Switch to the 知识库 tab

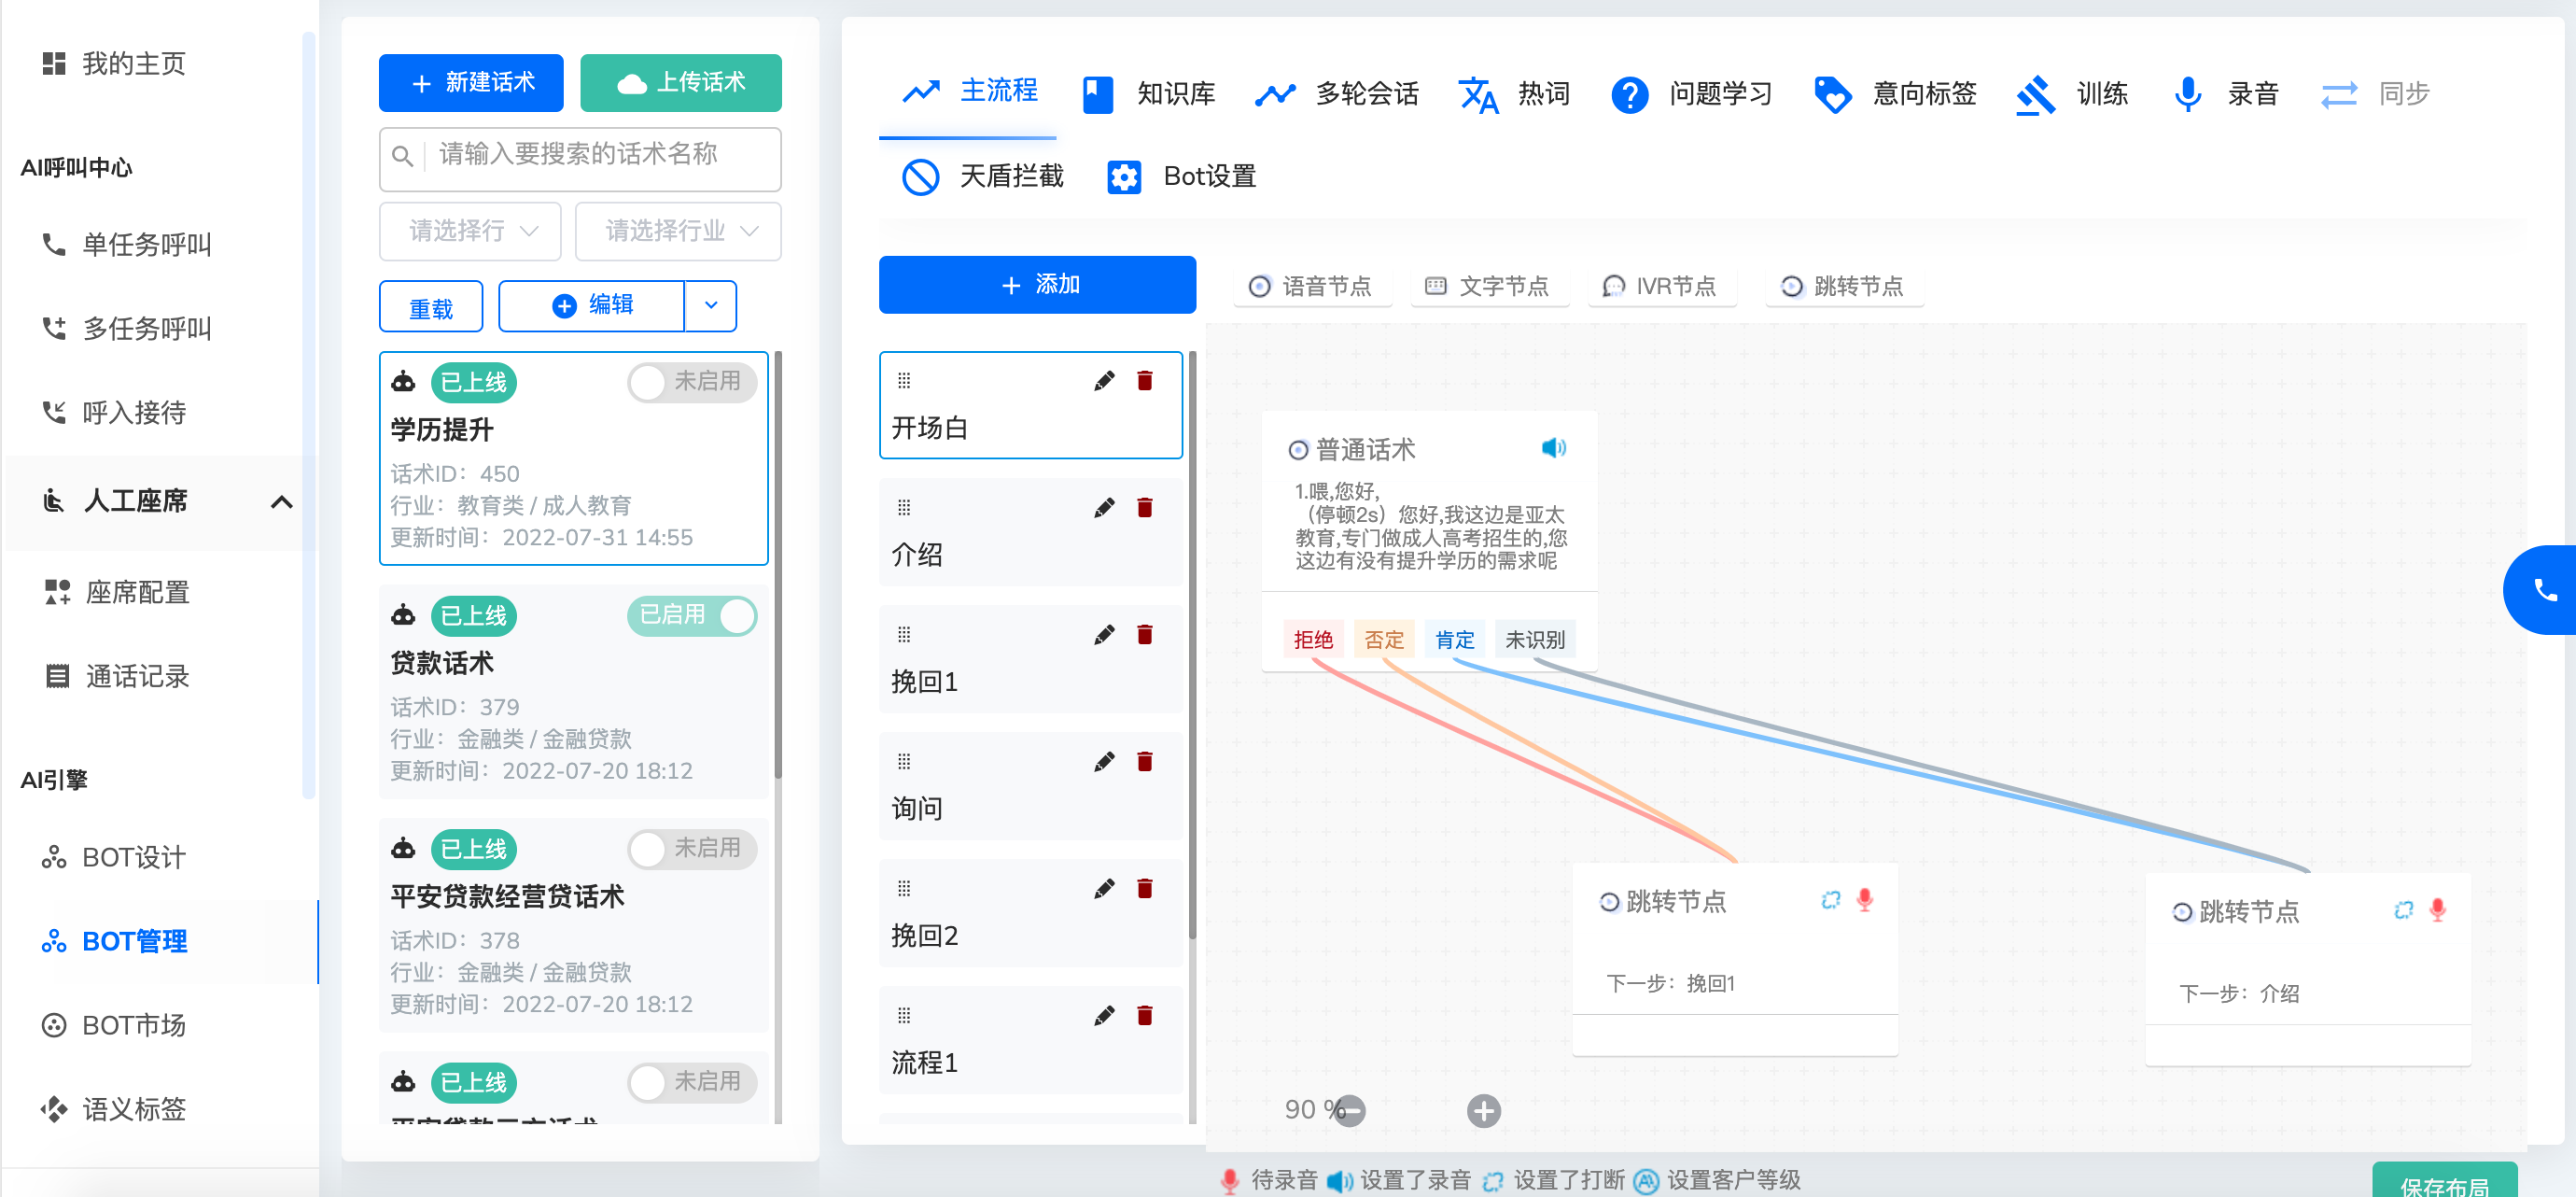coord(1149,94)
